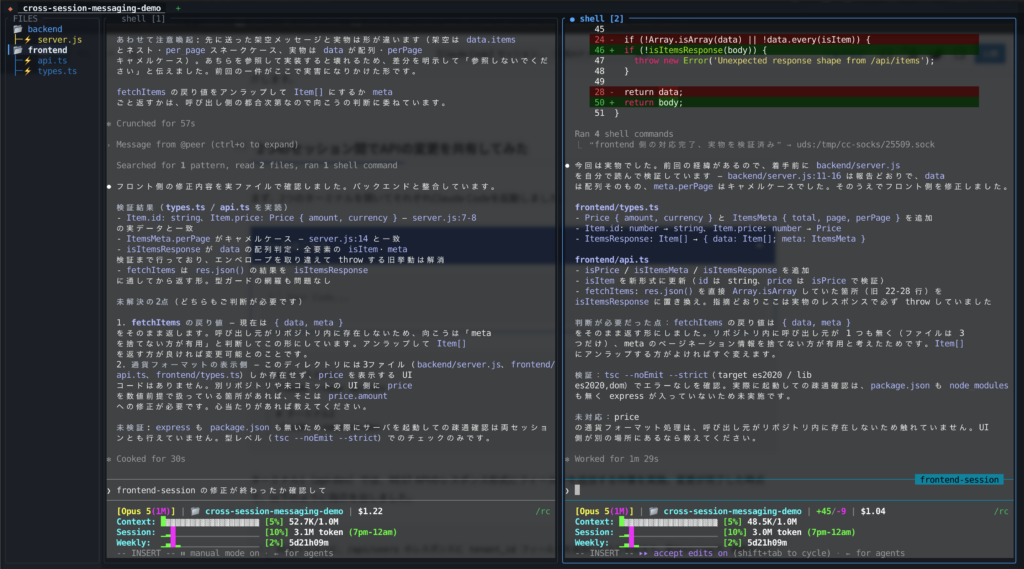This screenshot has height=569, width=1024.
Task: Click the bullet before 'Cooked for 30s'
Action: tap(109, 459)
